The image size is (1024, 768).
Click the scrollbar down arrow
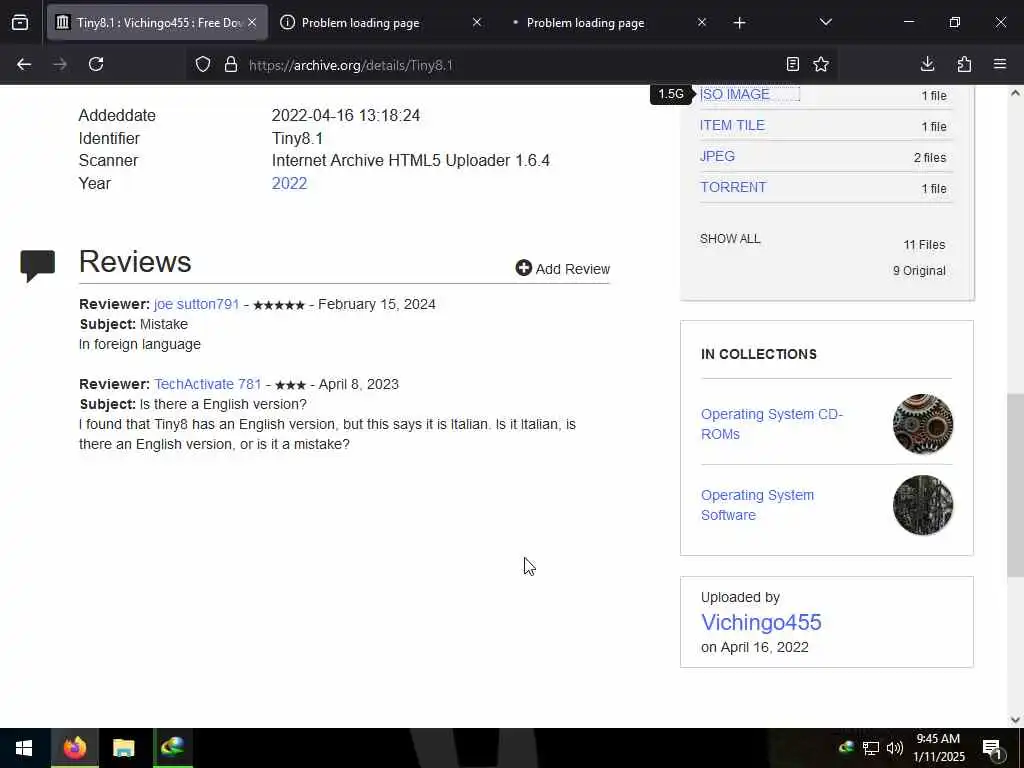(x=1015, y=720)
